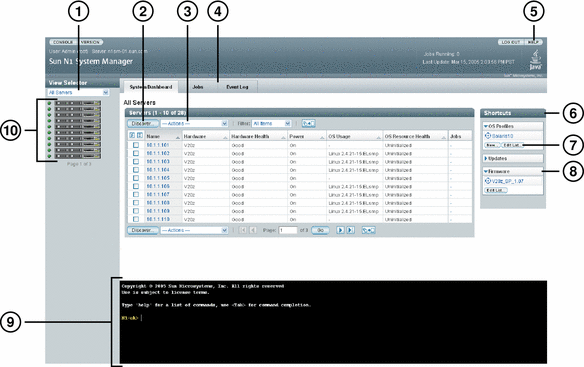Check the box for server 10.1.1.108

point(136,202)
